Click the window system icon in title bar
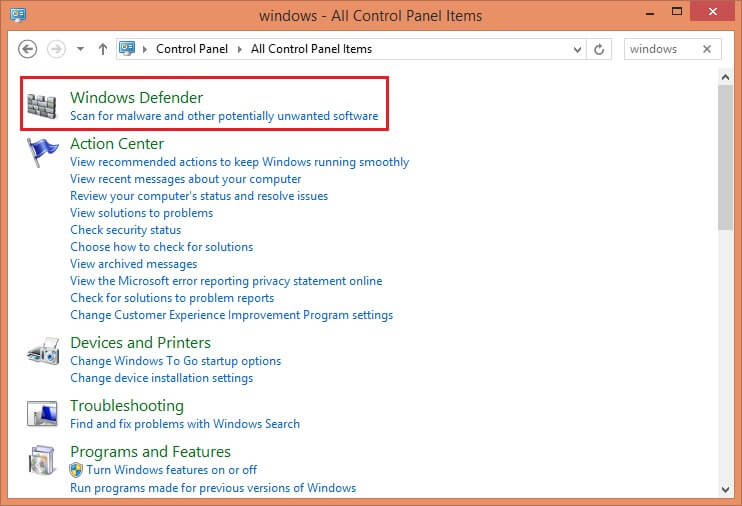This screenshot has height=506, width=742. [18, 15]
